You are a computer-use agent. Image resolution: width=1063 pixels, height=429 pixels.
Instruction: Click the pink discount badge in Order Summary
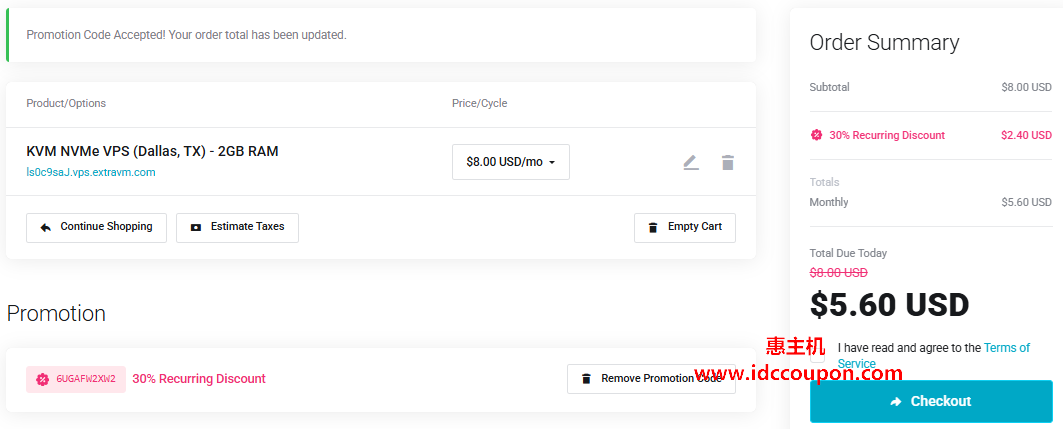coord(816,135)
